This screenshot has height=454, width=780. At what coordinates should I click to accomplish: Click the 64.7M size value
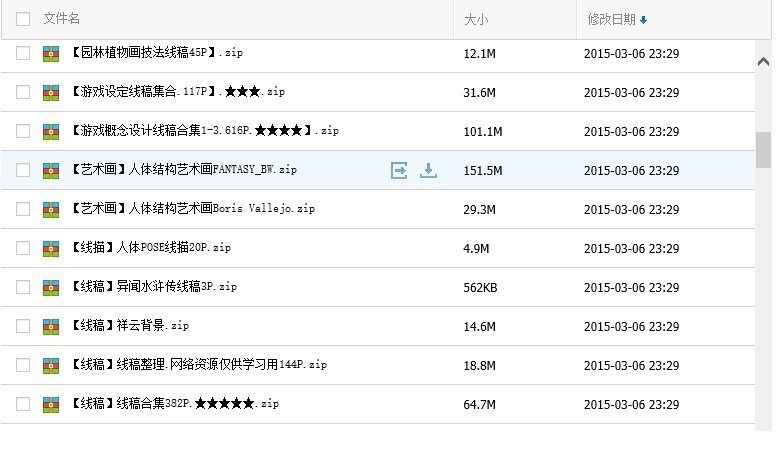pyautogui.click(x=480, y=405)
